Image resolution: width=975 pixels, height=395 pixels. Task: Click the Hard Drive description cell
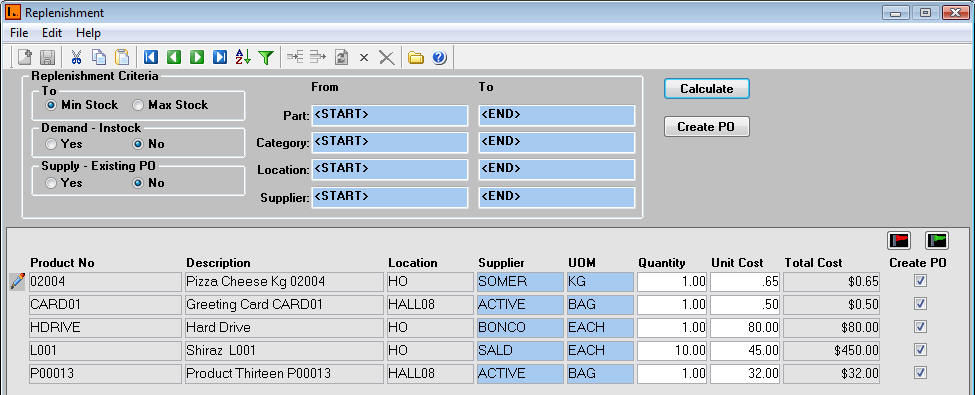click(x=284, y=327)
